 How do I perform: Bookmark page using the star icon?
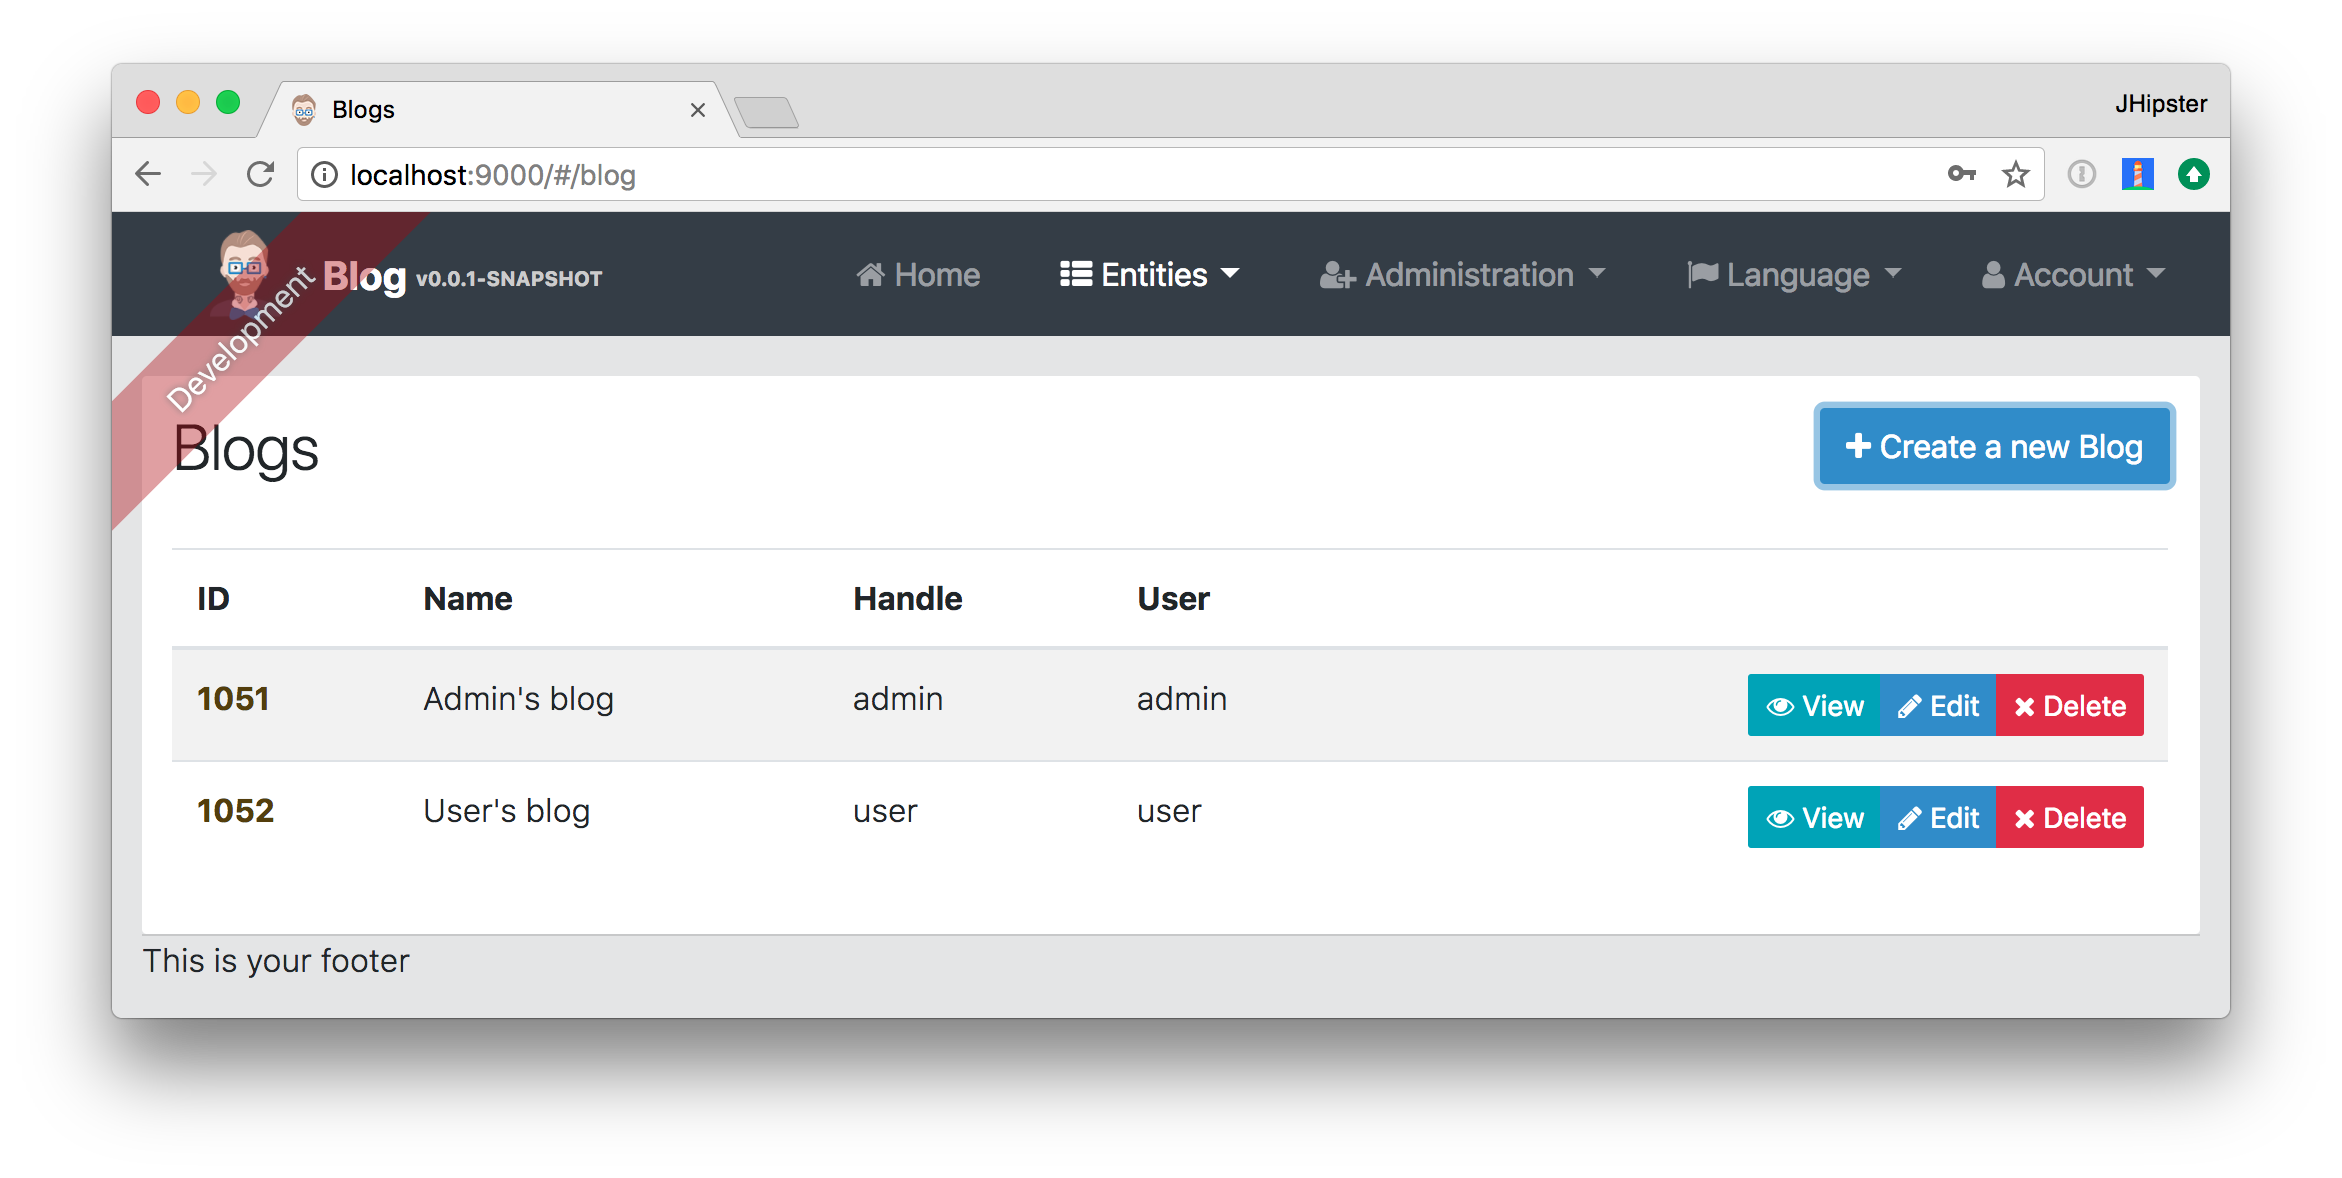tap(2015, 175)
